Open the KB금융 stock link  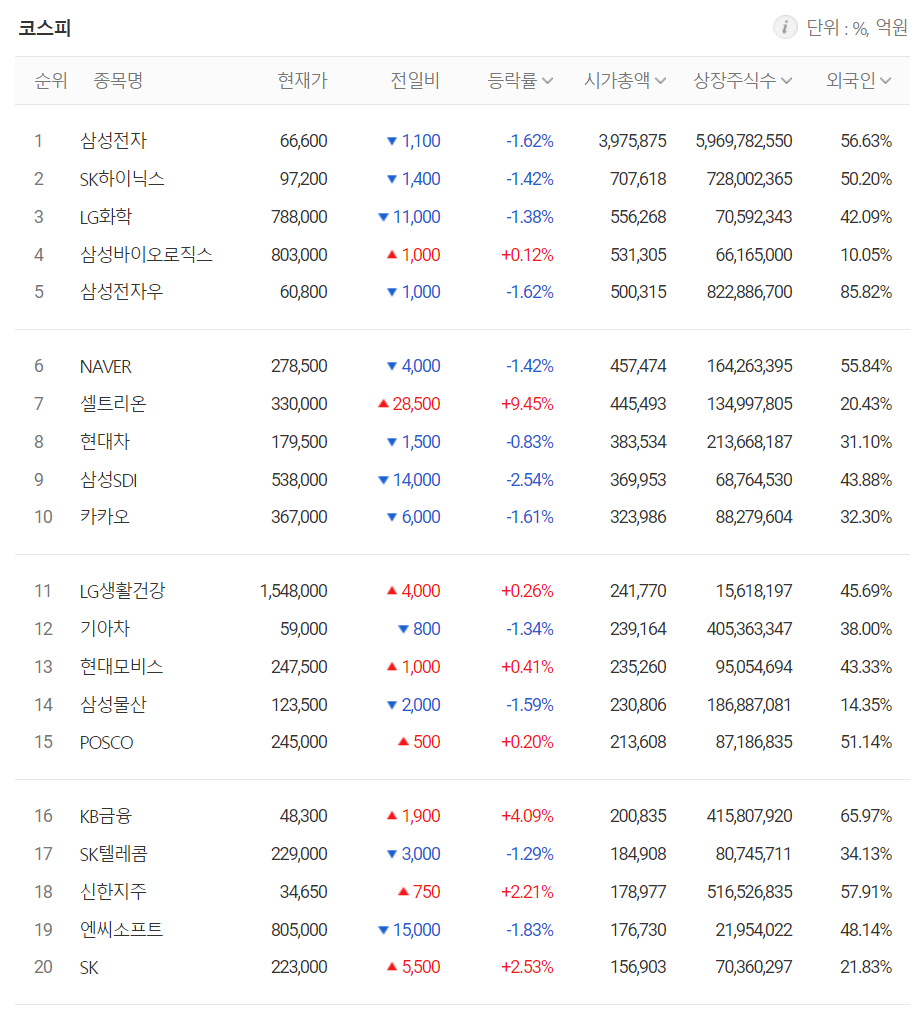106,816
